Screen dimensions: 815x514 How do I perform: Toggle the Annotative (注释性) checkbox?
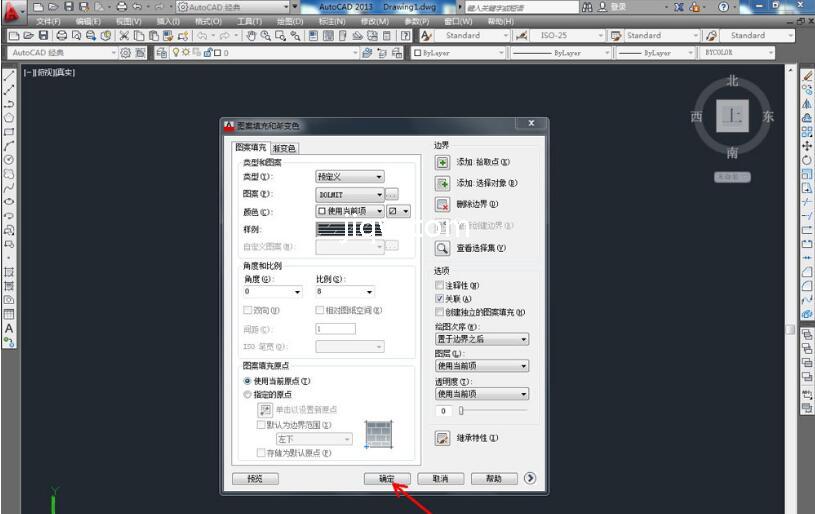[440, 285]
